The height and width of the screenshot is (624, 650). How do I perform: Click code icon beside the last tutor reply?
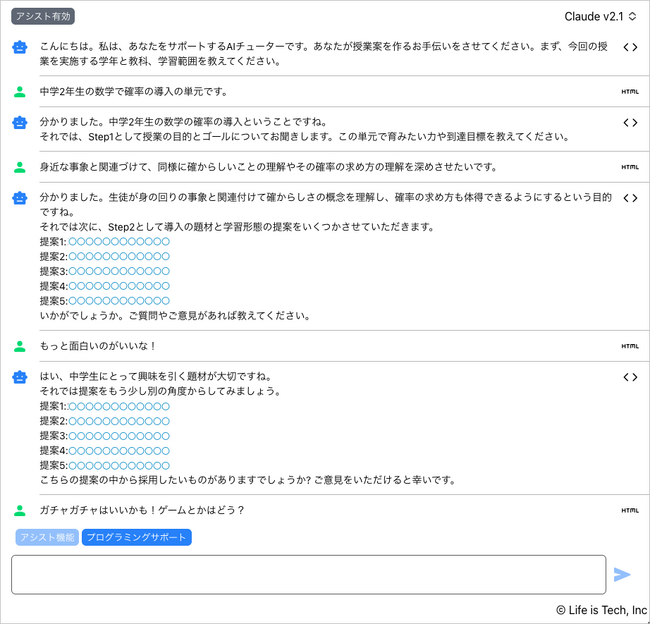[630, 377]
